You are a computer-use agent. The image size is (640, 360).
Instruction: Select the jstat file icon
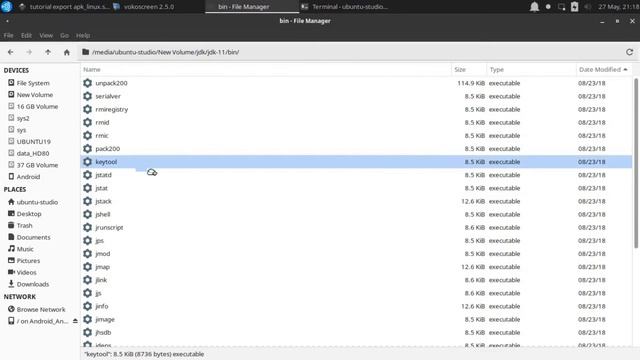click(87, 188)
